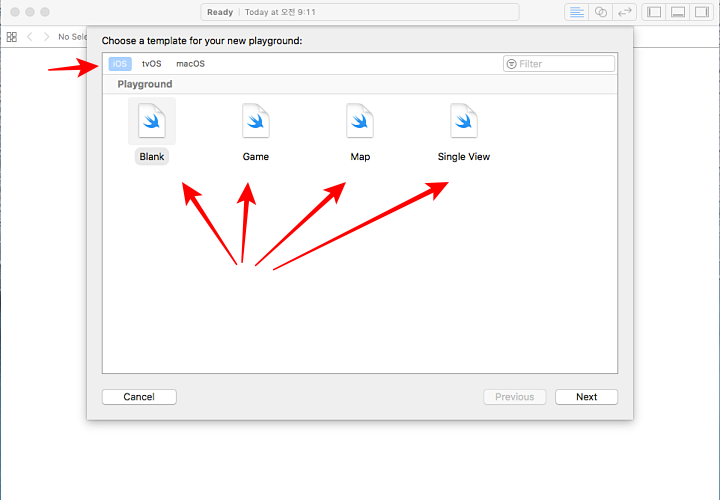Click the Ready activity status bar
This screenshot has height=500, width=720.
tap(360, 12)
